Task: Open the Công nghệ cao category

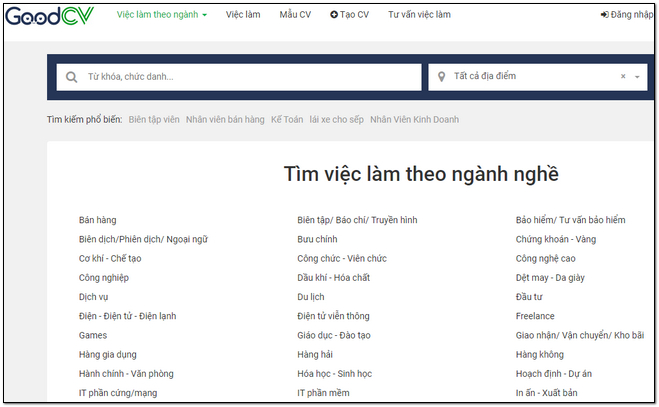Action: pyautogui.click(x=546, y=259)
